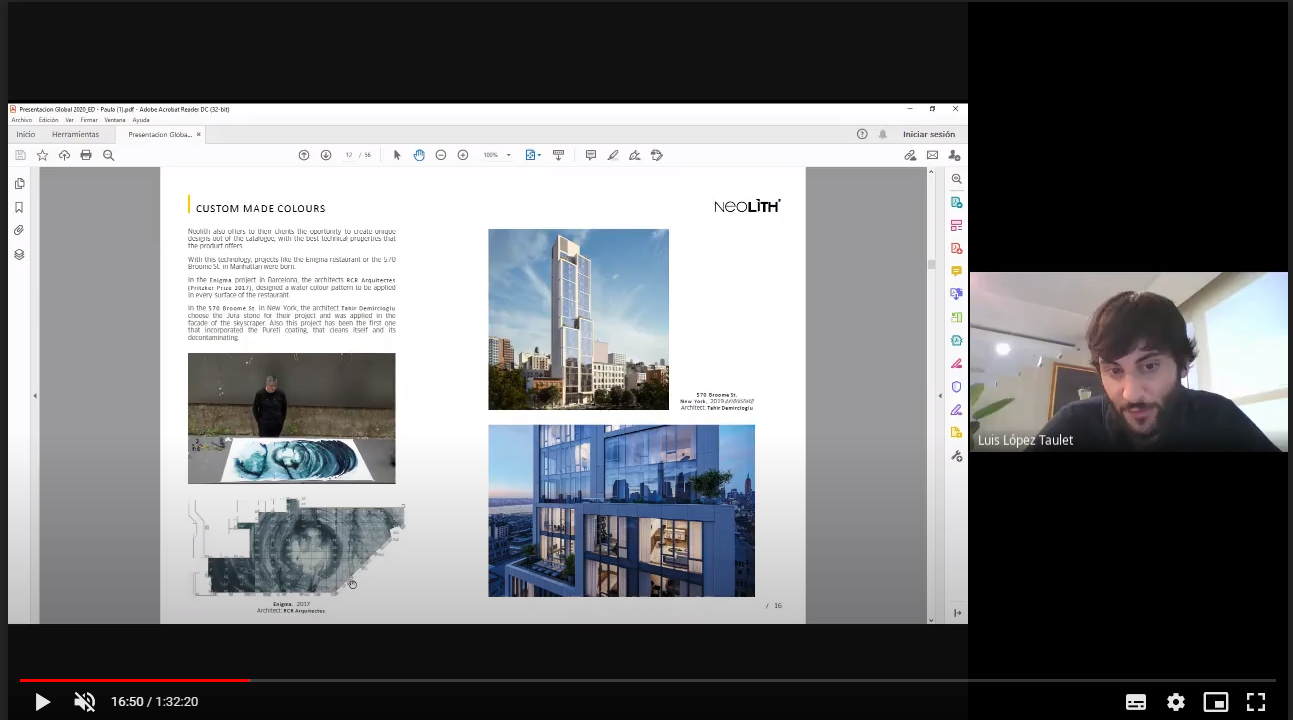Open attachments paperclip panel
Screen dimensions: 1293x720
19,231
